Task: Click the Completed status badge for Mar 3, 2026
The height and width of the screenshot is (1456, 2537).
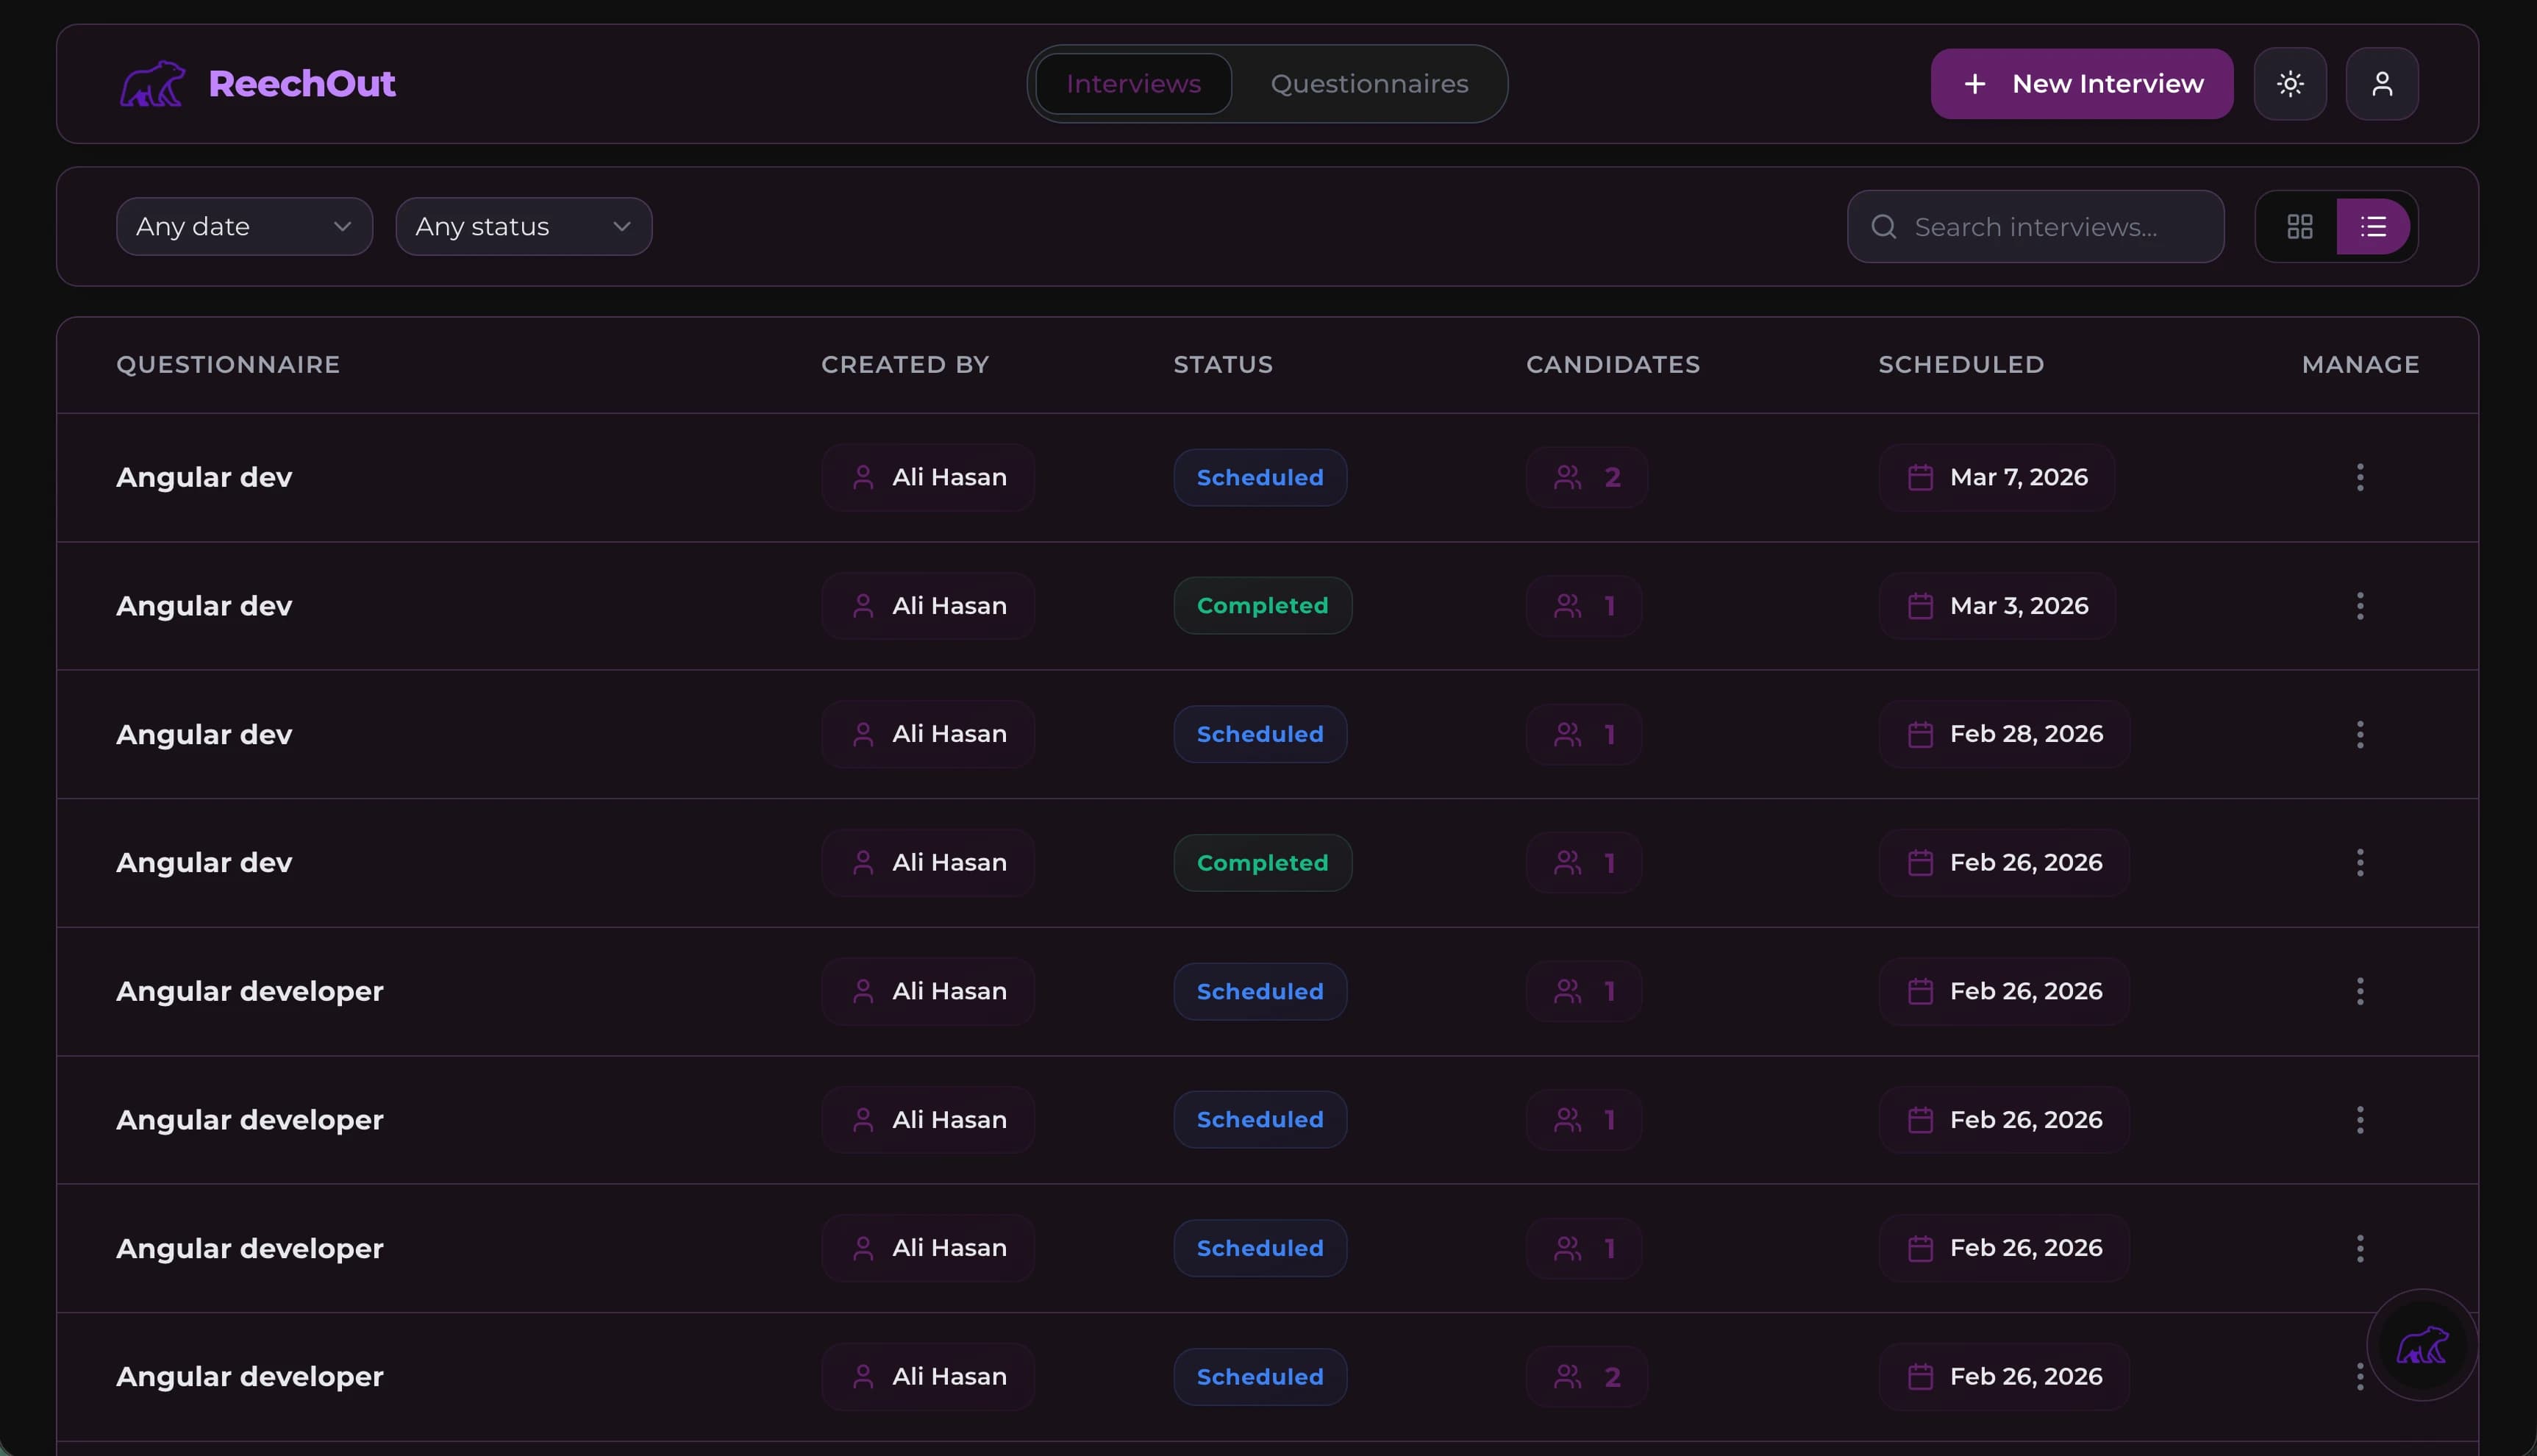Action: (1262, 605)
